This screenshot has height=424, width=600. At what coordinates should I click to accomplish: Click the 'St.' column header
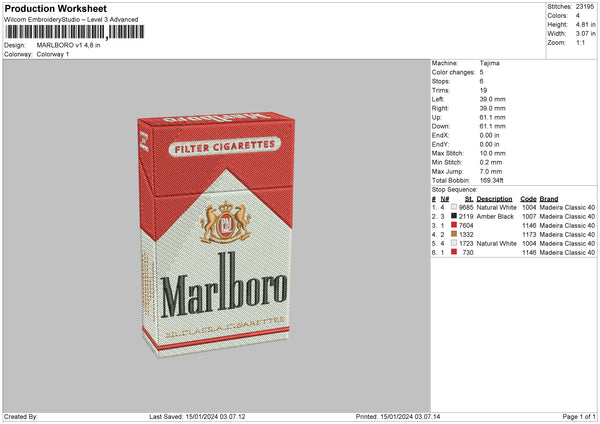[469, 199]
